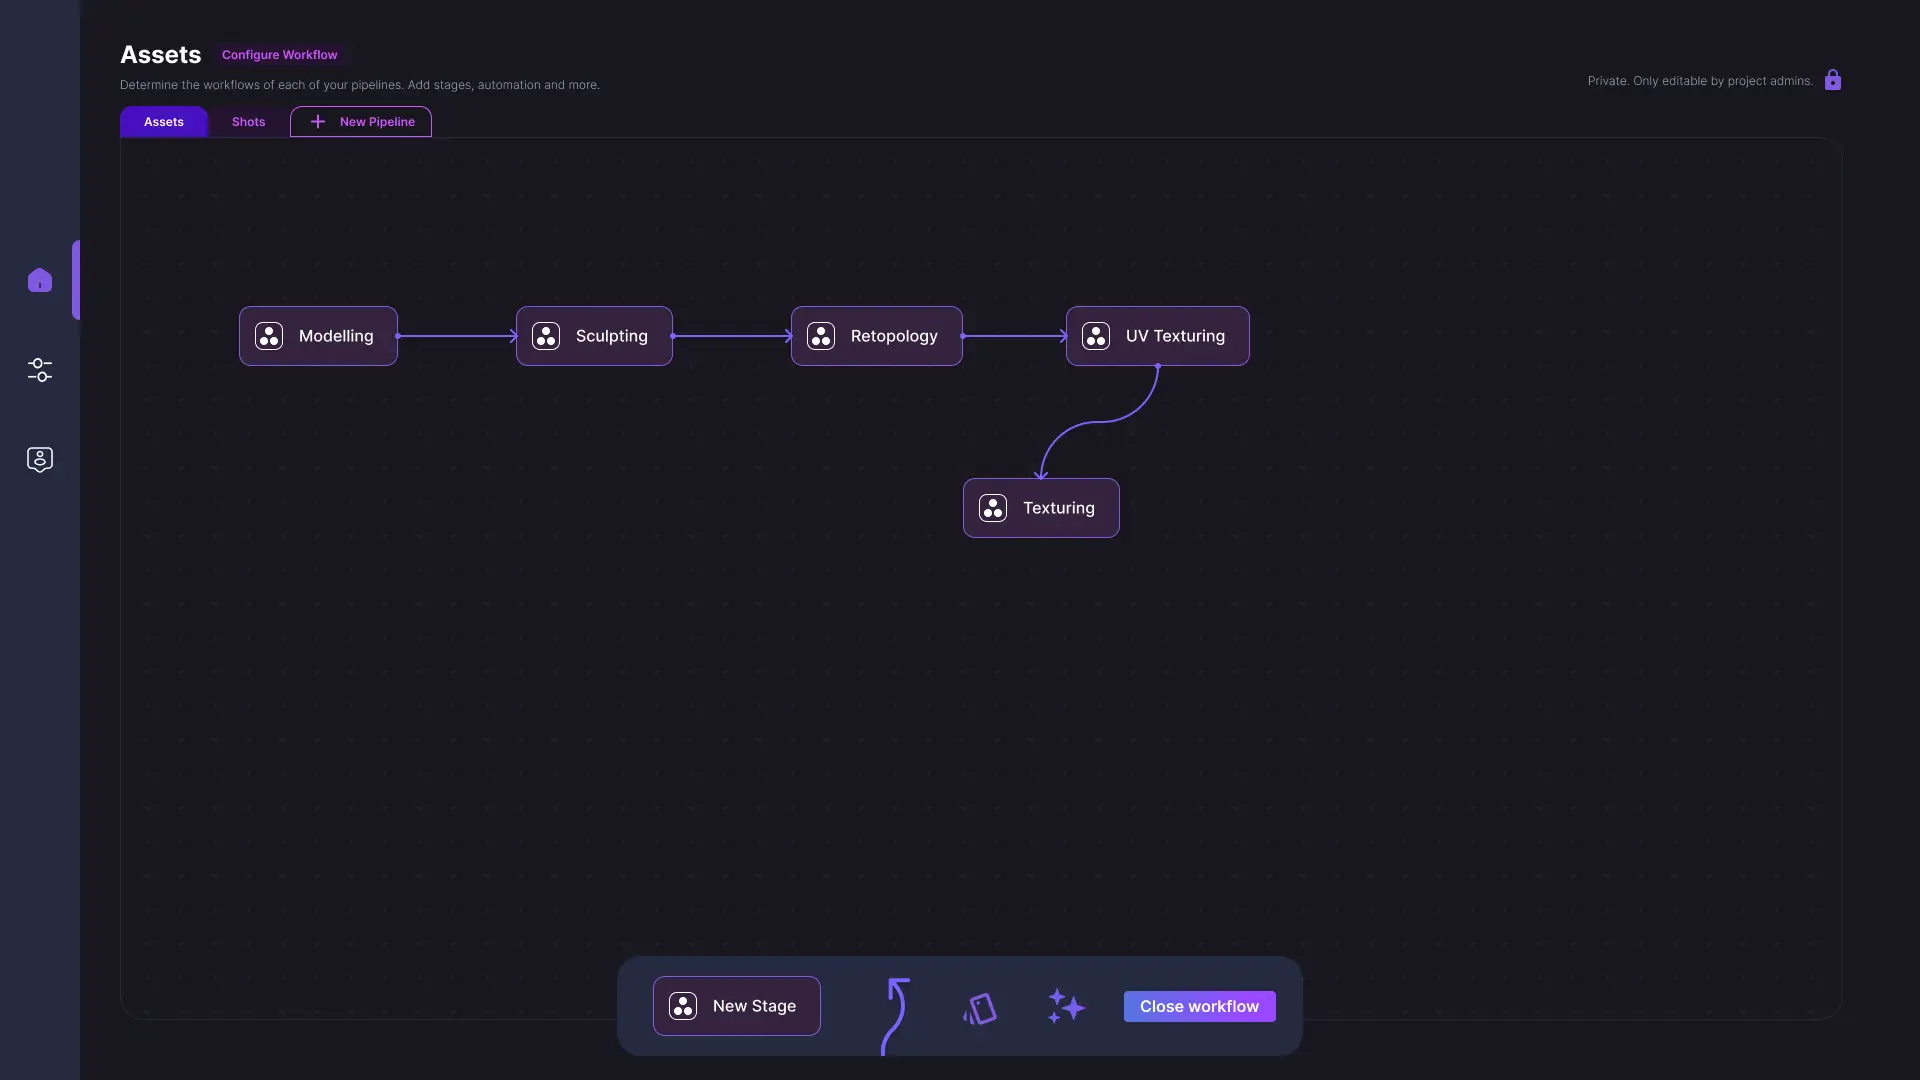Click the icon on Modelling stage node
This screenshot has height=1080, width=1920.
(x=269, y=336)
